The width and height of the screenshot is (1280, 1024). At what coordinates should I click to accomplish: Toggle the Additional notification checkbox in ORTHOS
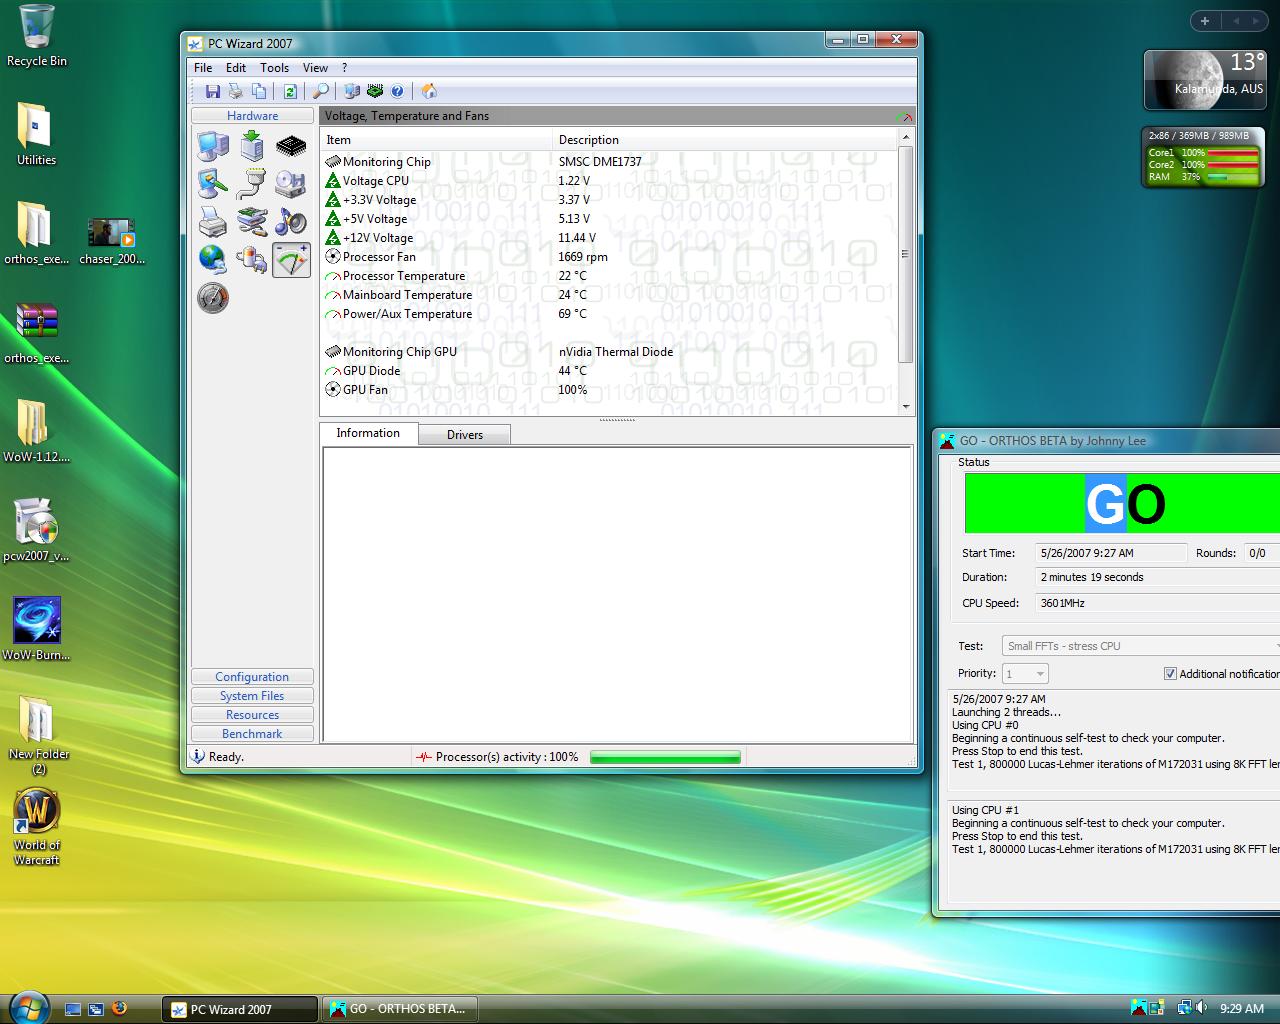tap(1170, 674)
